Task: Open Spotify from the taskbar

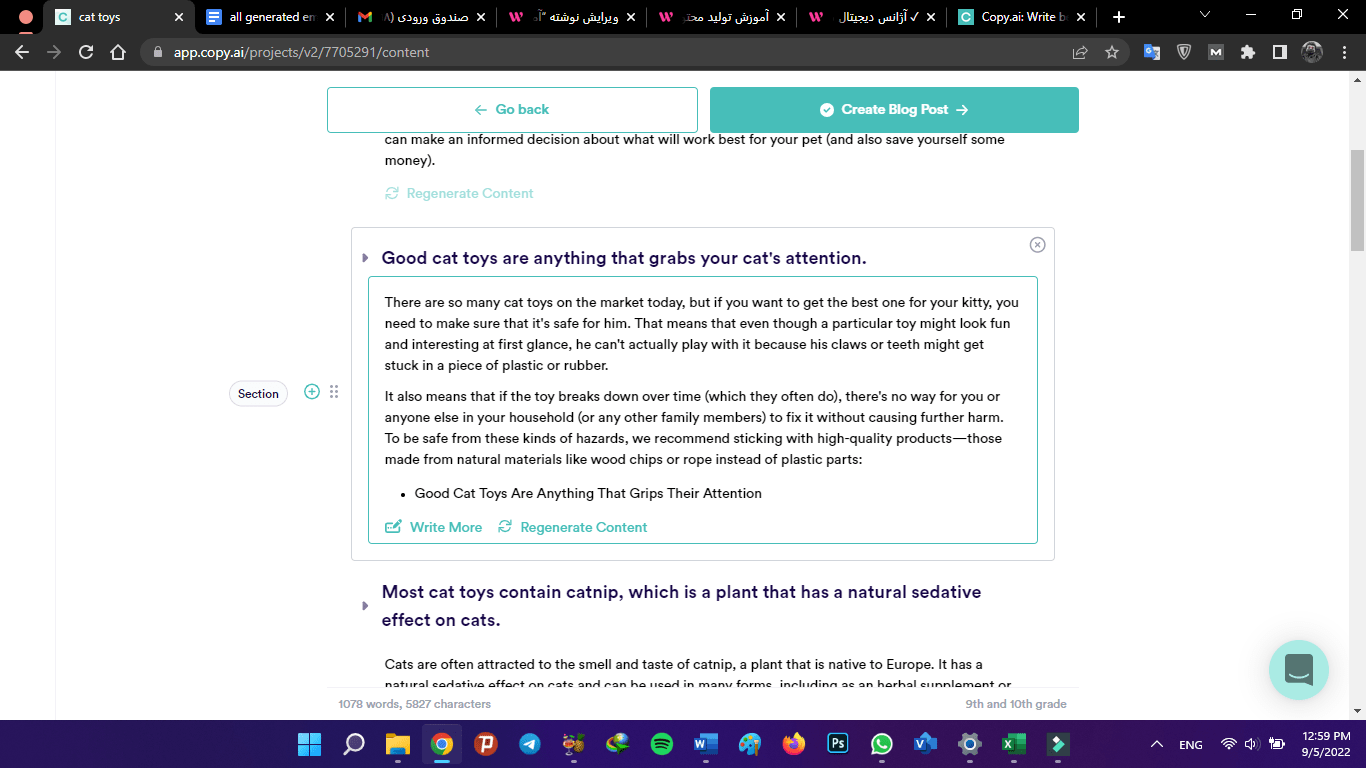Action: tap(661, 744)
